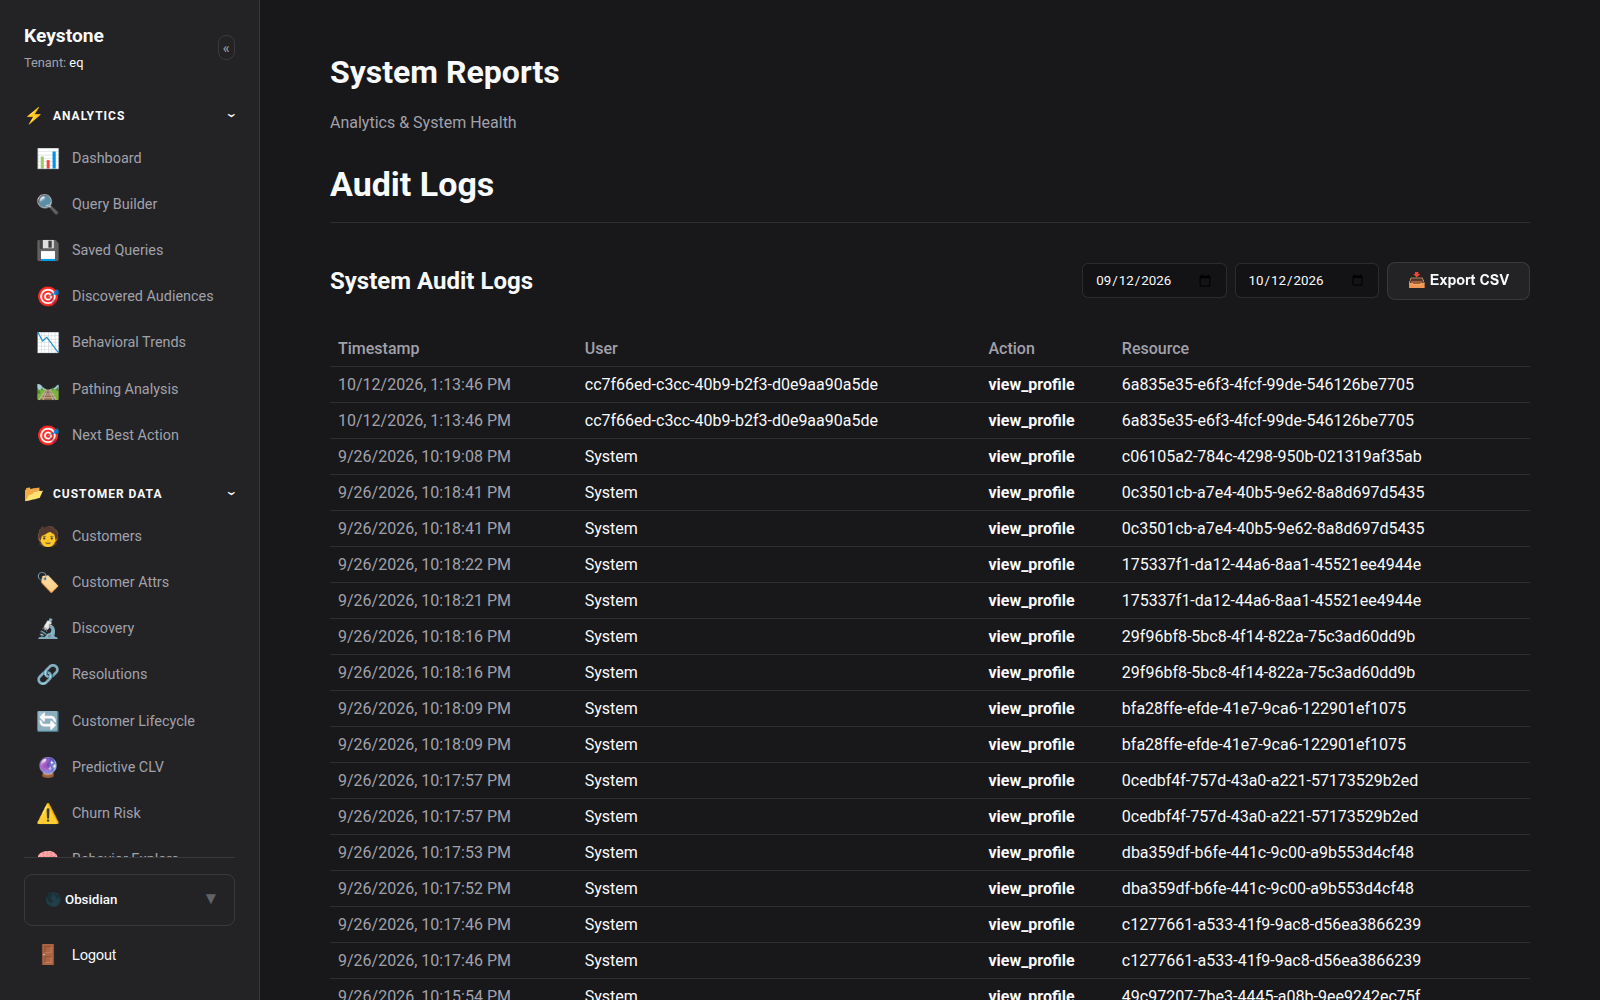Click the start date field 09/12/2026
This screenshot has height=1000, width=1600.
(x=1154, y=281)
